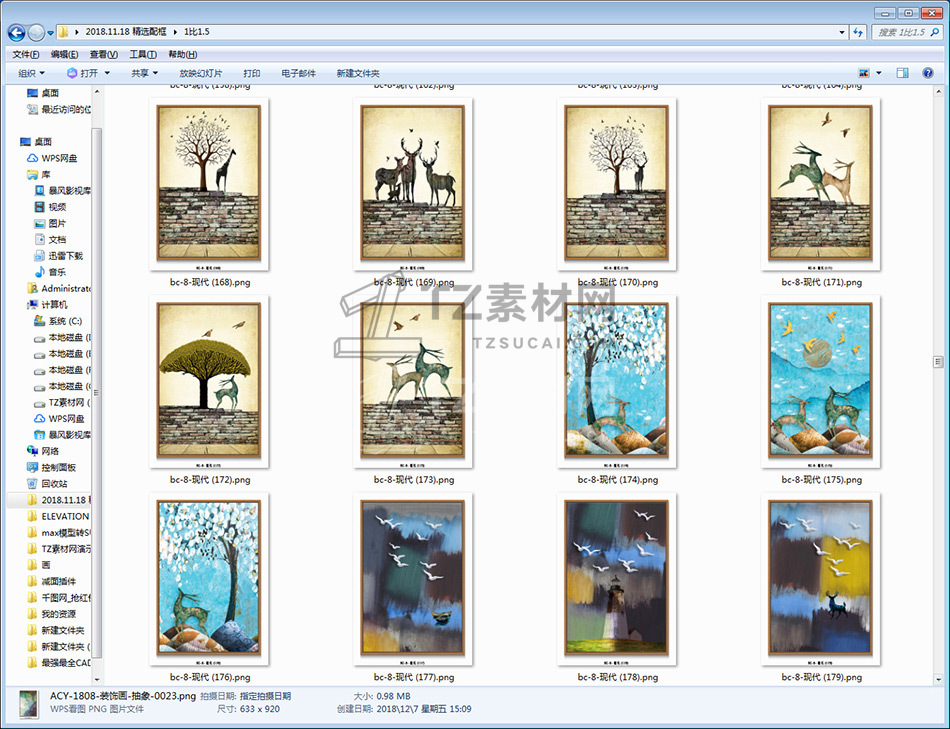Select the Recycle Bin (回收站) in the sidebar

pos(54,483)
